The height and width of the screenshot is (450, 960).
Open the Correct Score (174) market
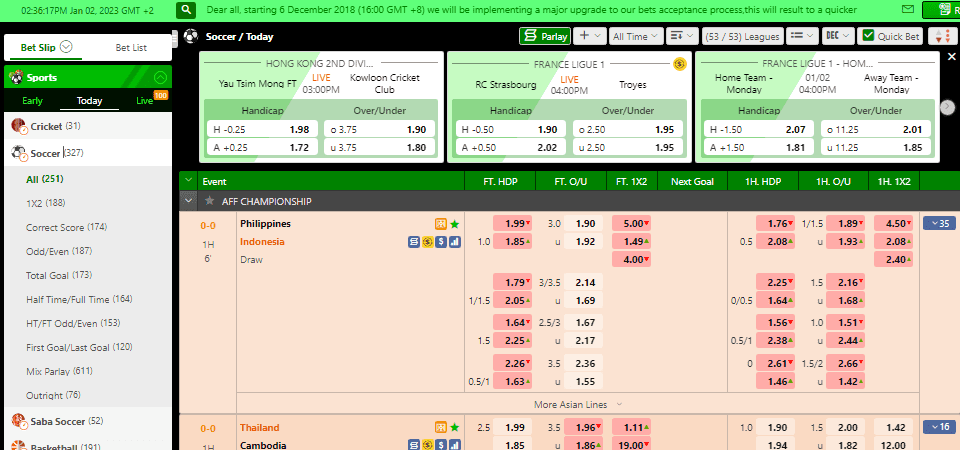(x=67, y=227)
